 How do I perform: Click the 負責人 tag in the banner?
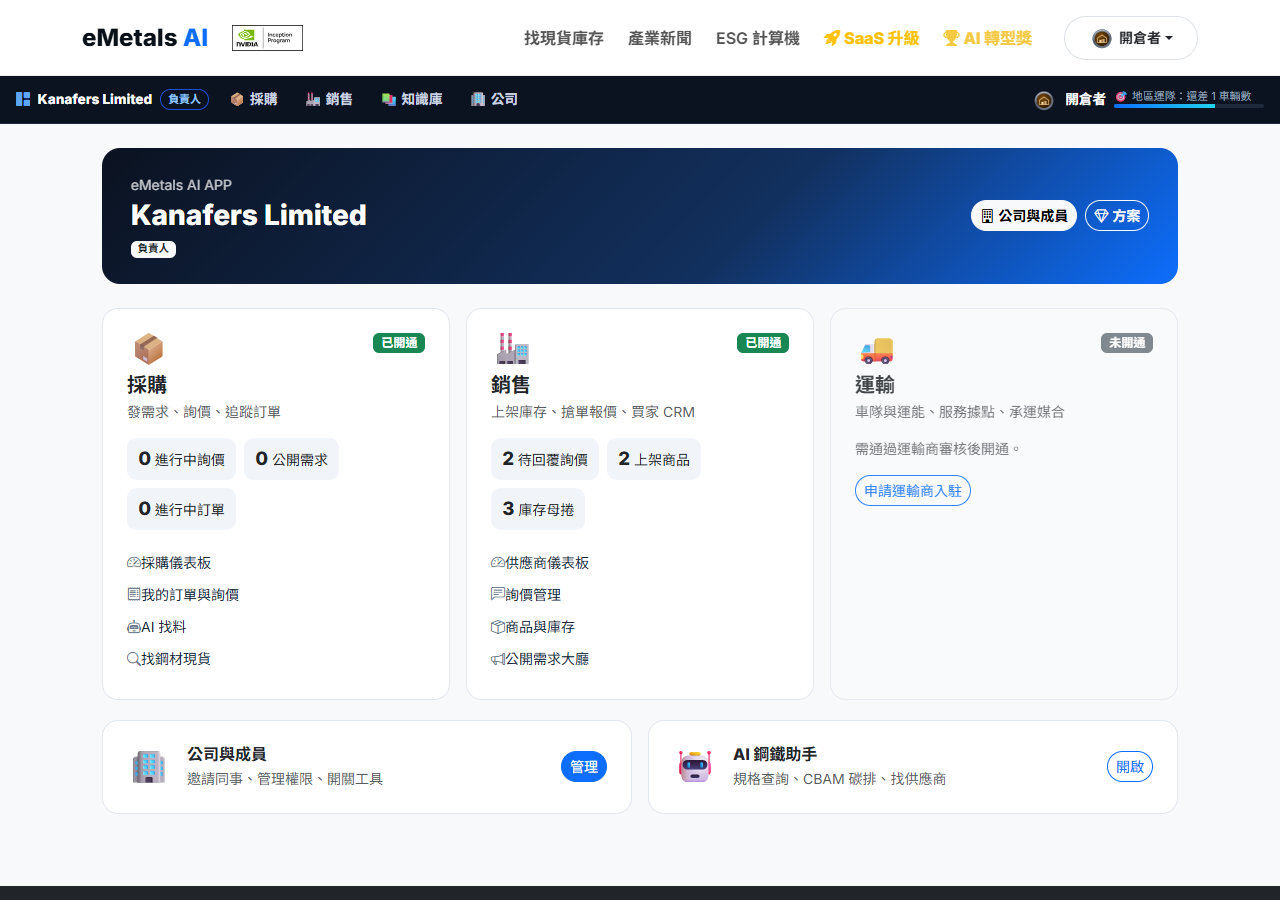coord(153,249)
